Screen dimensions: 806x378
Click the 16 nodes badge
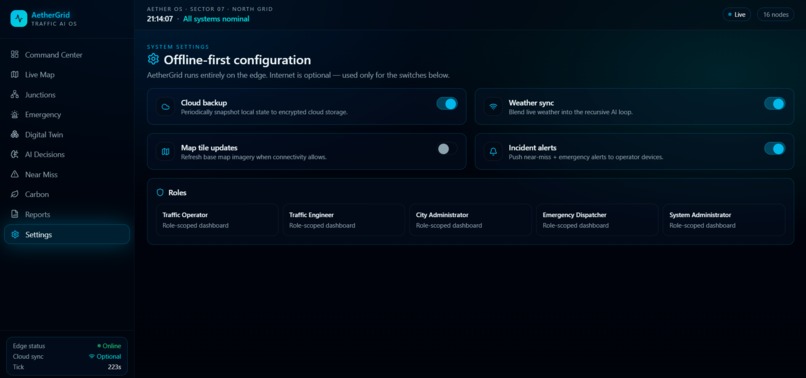(x=775, y=14)
